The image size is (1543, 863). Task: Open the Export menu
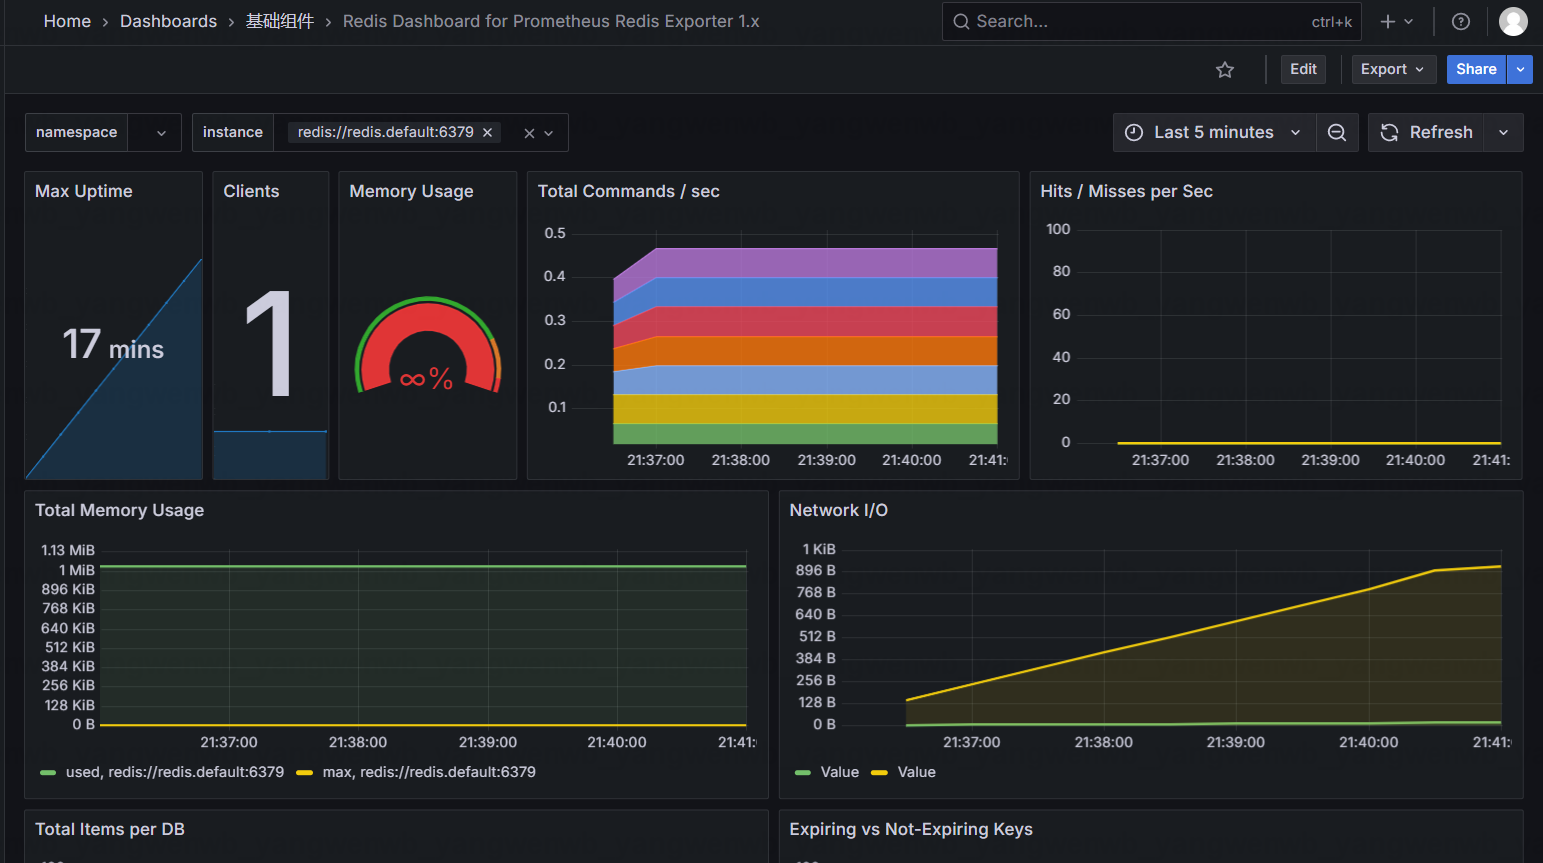1393,69
